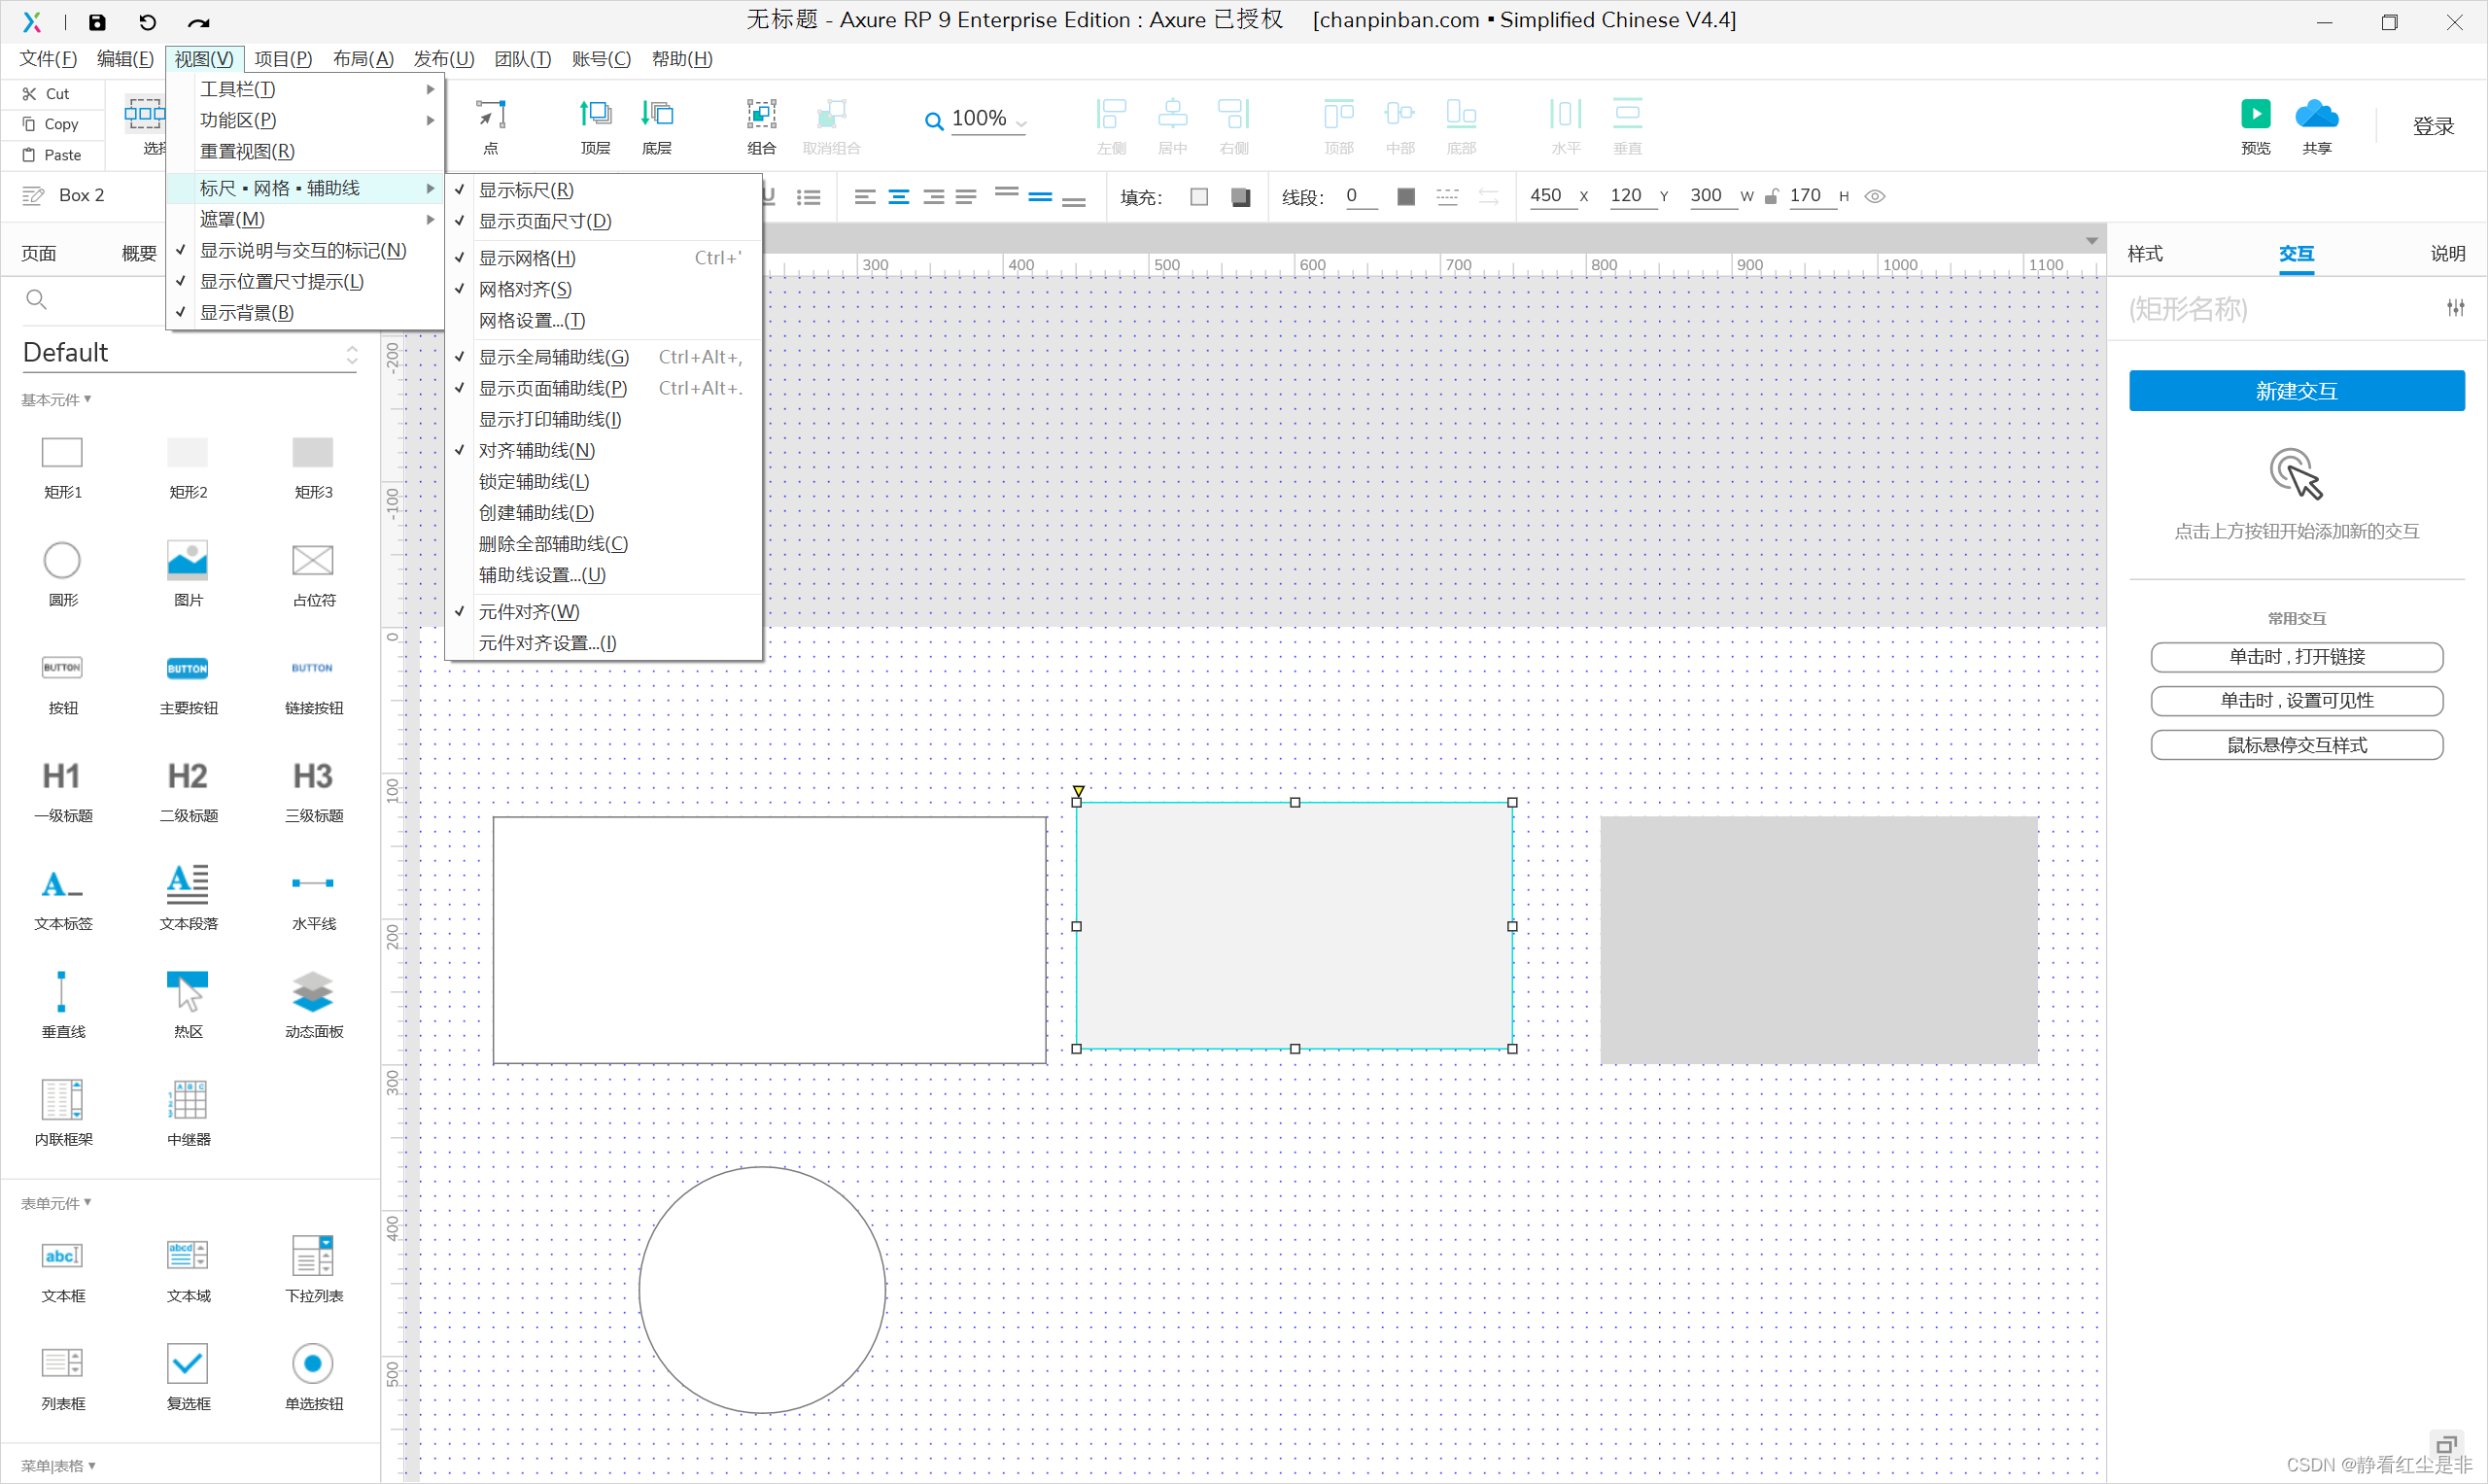This screenshot has width=2488, height=1484.
Task: Select the Repeater (中继器) widget icon
Action: pyautogui.click(x=188, y=1100)
